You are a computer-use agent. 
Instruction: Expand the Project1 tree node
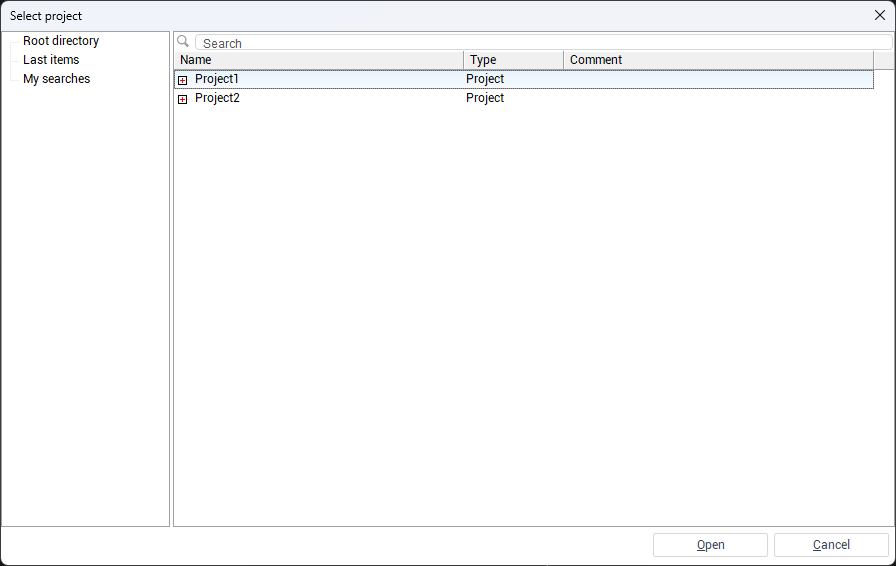point(182,80)
